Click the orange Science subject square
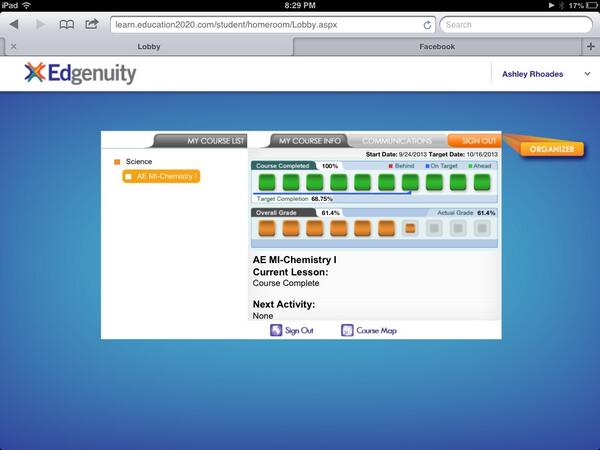Viewport: 600px width, 450px height. coord(117,162)
